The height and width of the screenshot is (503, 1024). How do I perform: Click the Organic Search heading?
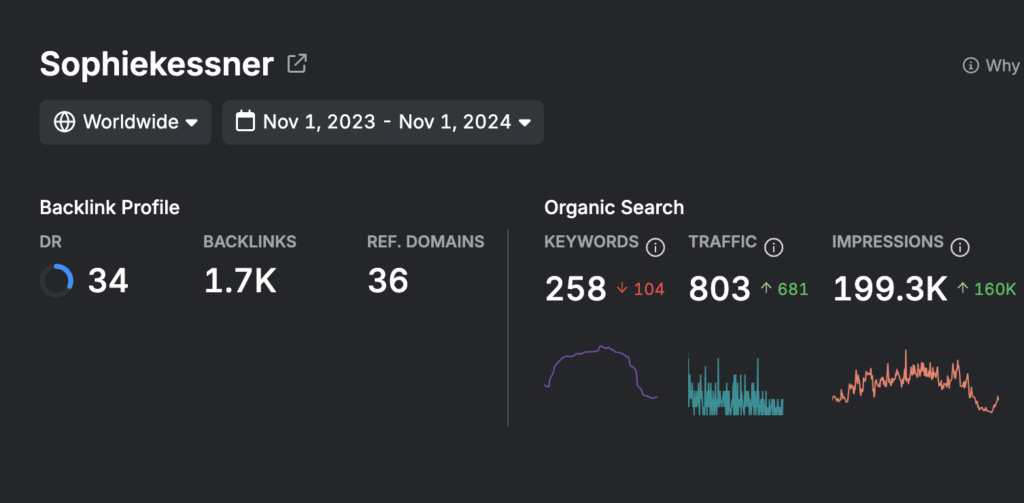tap(614, 208)
